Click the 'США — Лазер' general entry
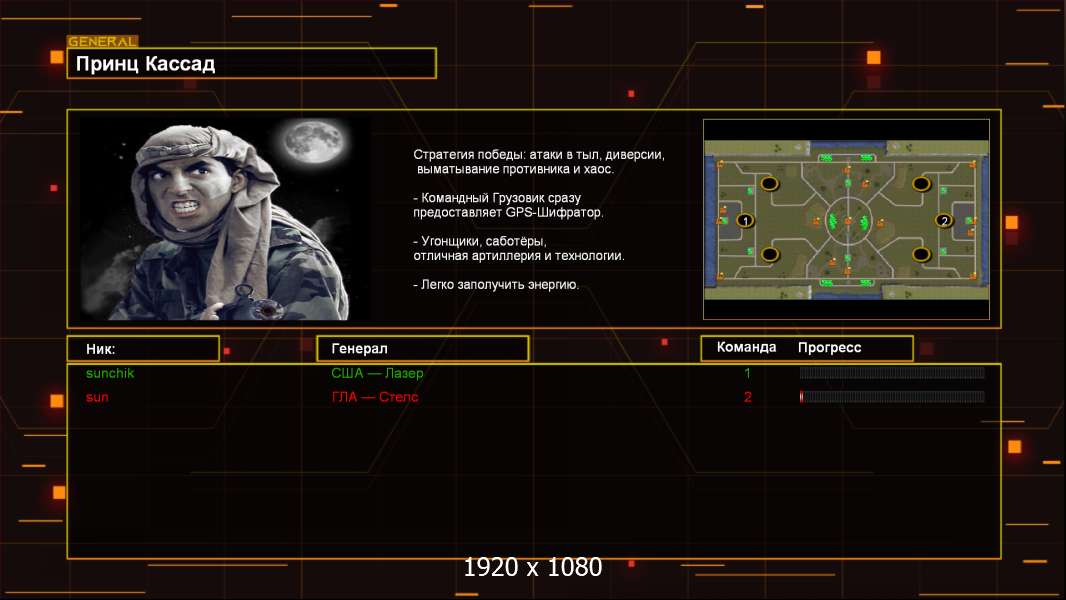The width and height of the screenshot is (1066, 600). click(x=377, y=373)
